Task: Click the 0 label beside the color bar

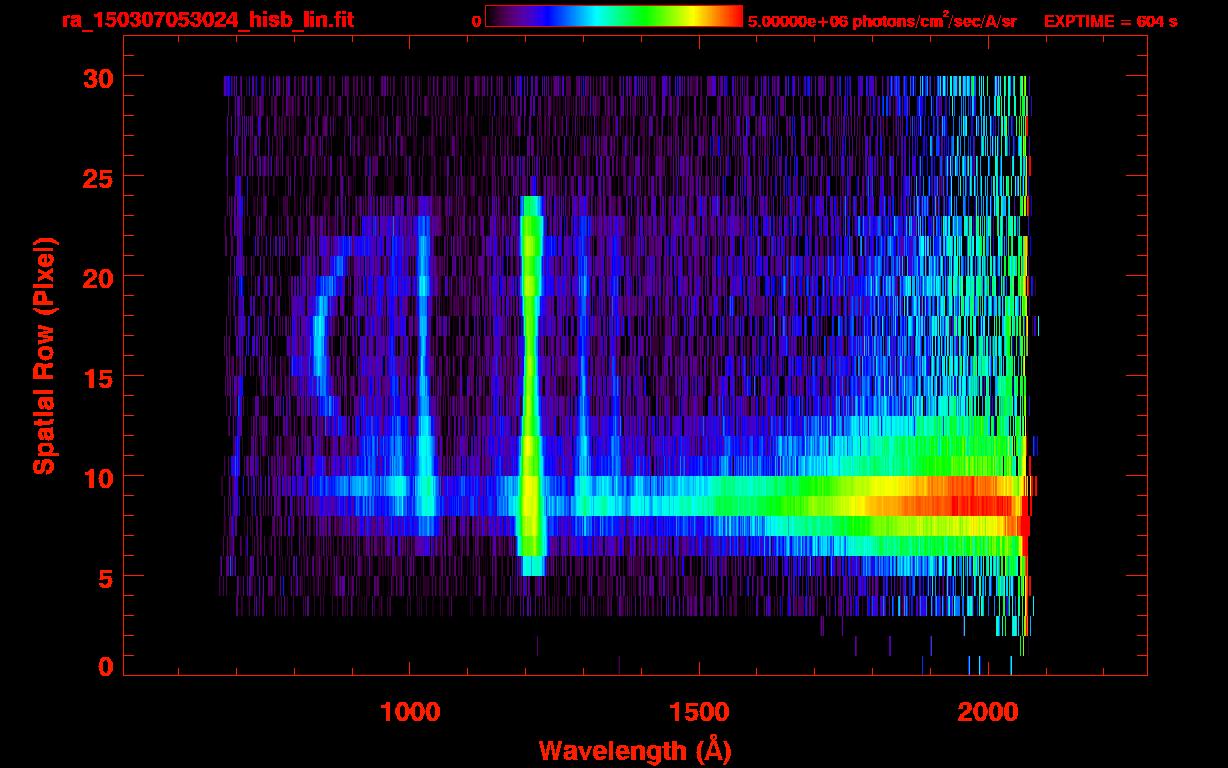Action: coord(476,21)
